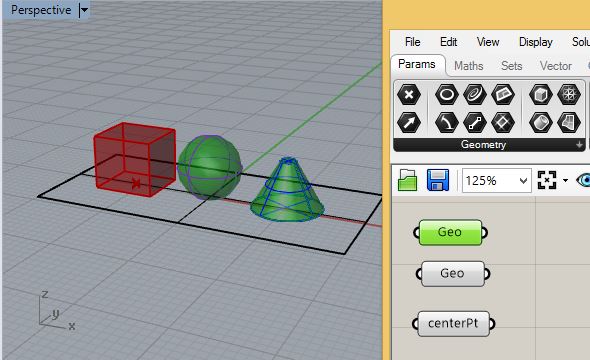The width and height of the screenshot is (590, 360).
Task: Switch to the Maths tab
Action: pyautogui.click(x=468, y=66)
